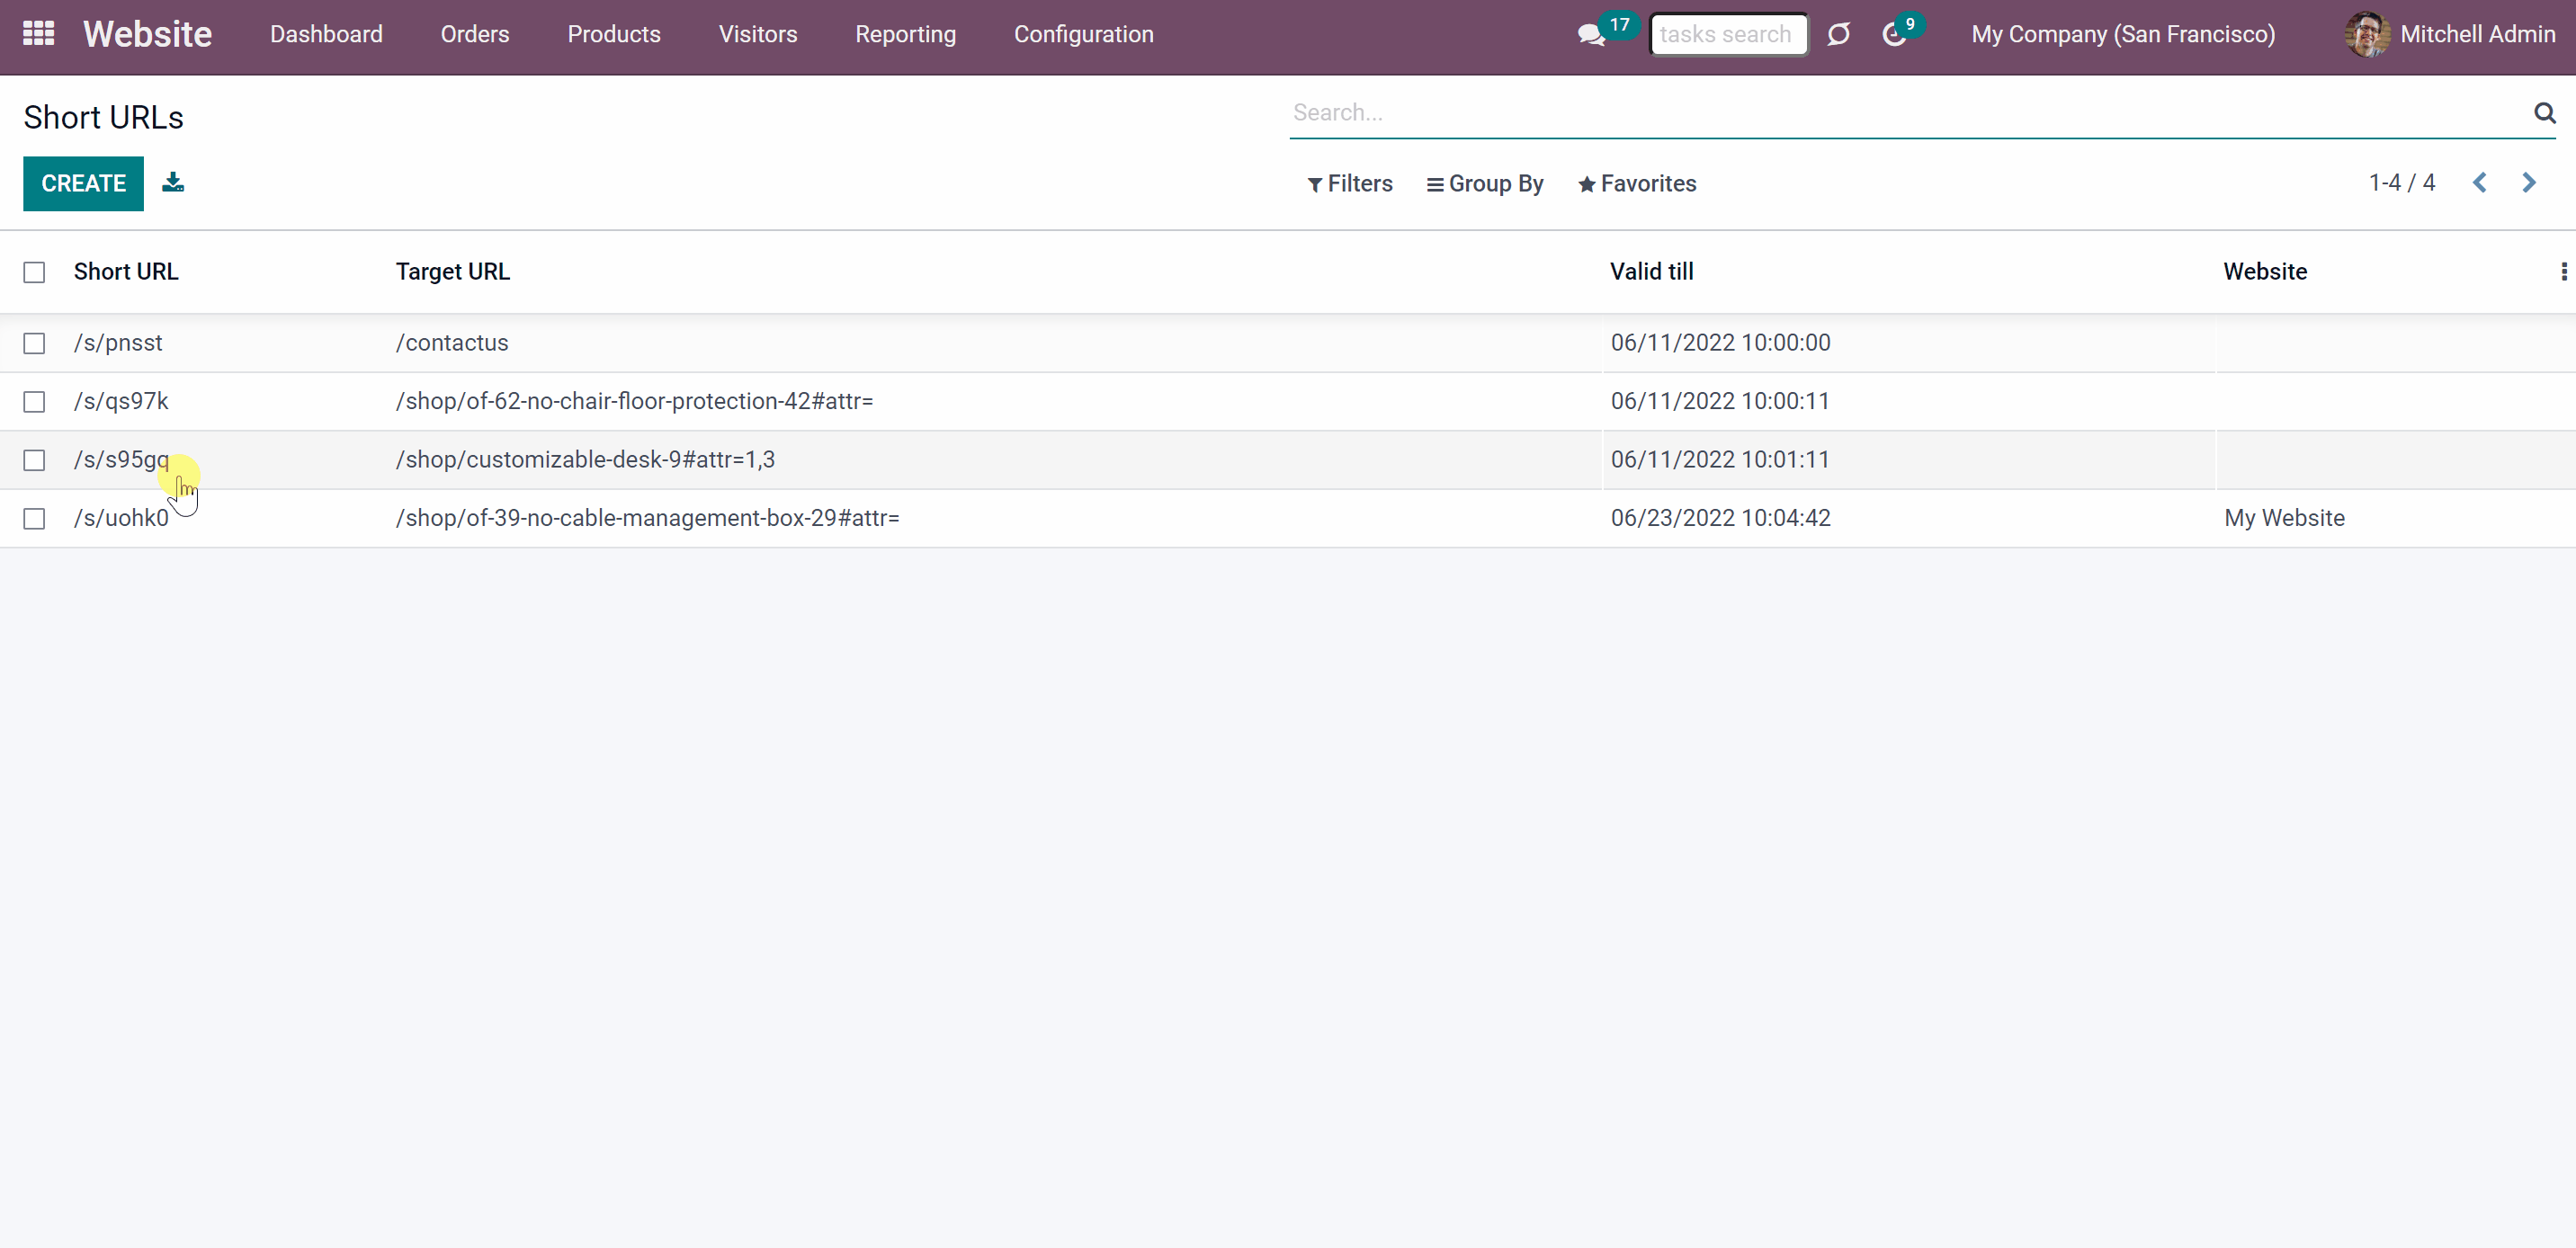Open the /s/qs97k short URL record

pos(121,401)
